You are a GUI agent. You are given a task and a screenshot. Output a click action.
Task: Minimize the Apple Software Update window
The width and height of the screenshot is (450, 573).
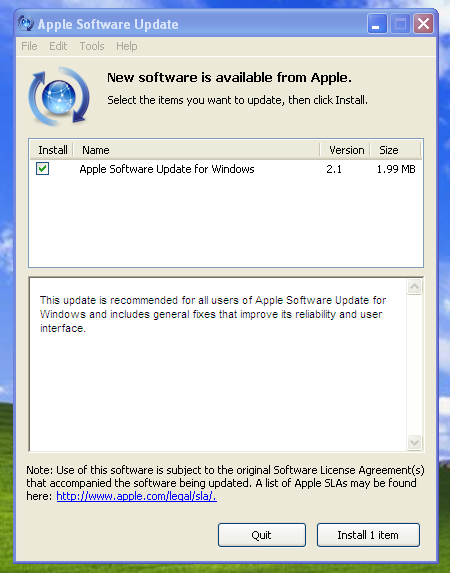click(377, 24)
